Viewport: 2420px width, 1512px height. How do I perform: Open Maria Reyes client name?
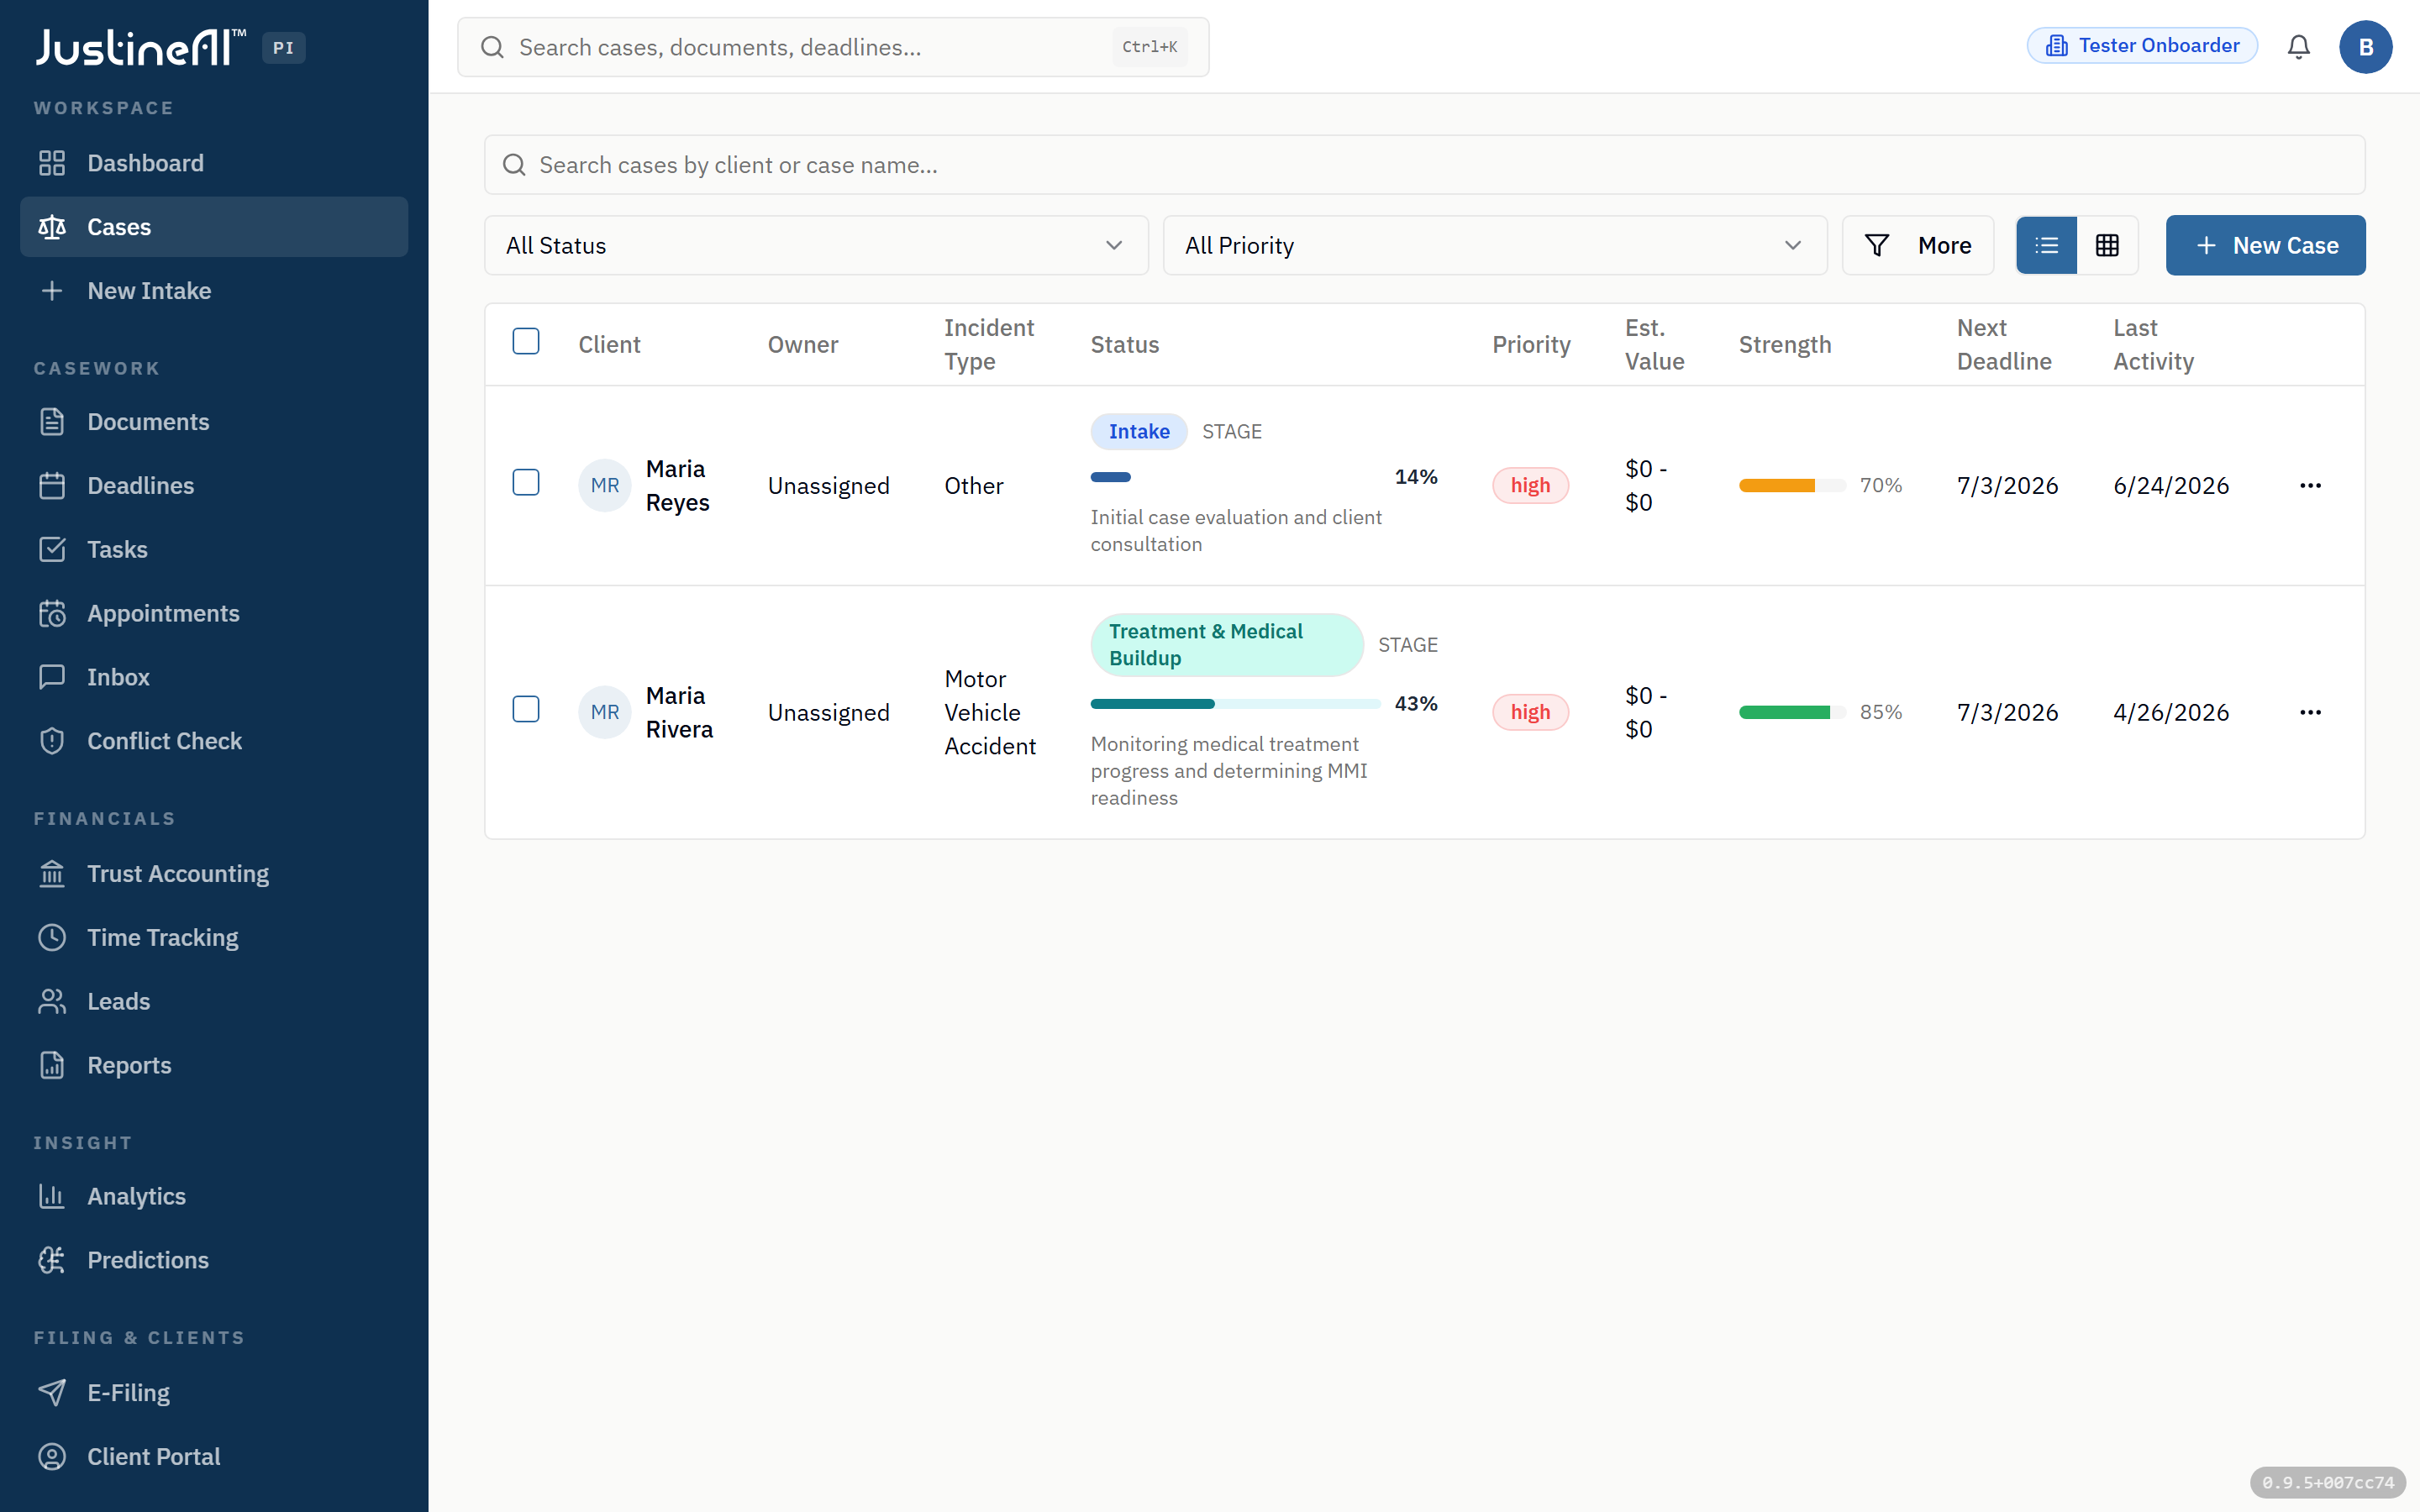point(677,486)
